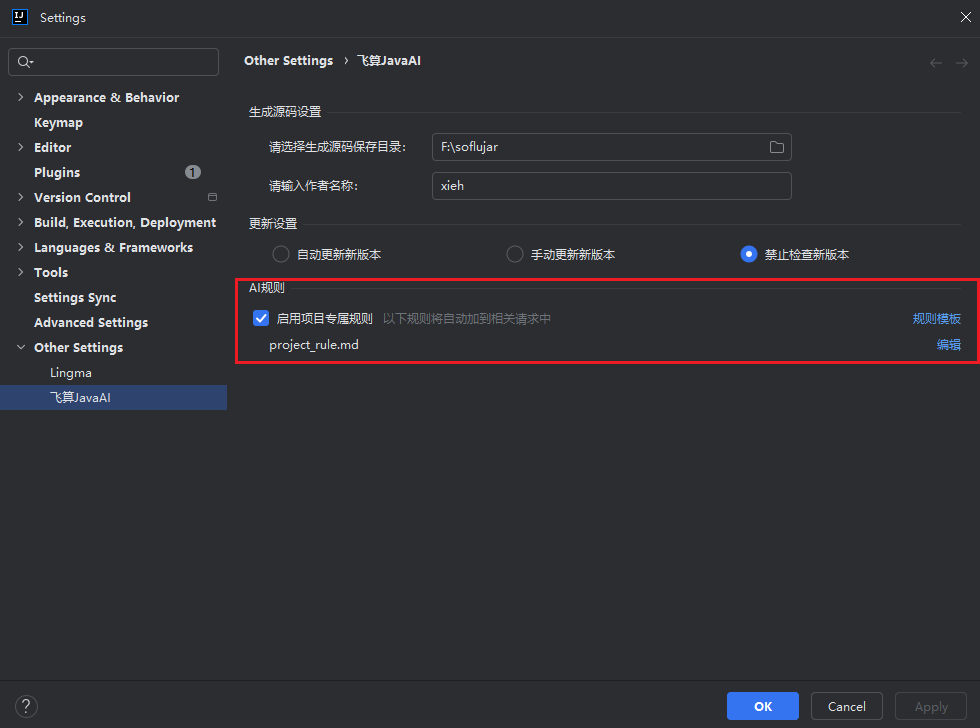
Task: Click the 更新设置 section heading
Action: pyautogui.click(x=273, y=224)
